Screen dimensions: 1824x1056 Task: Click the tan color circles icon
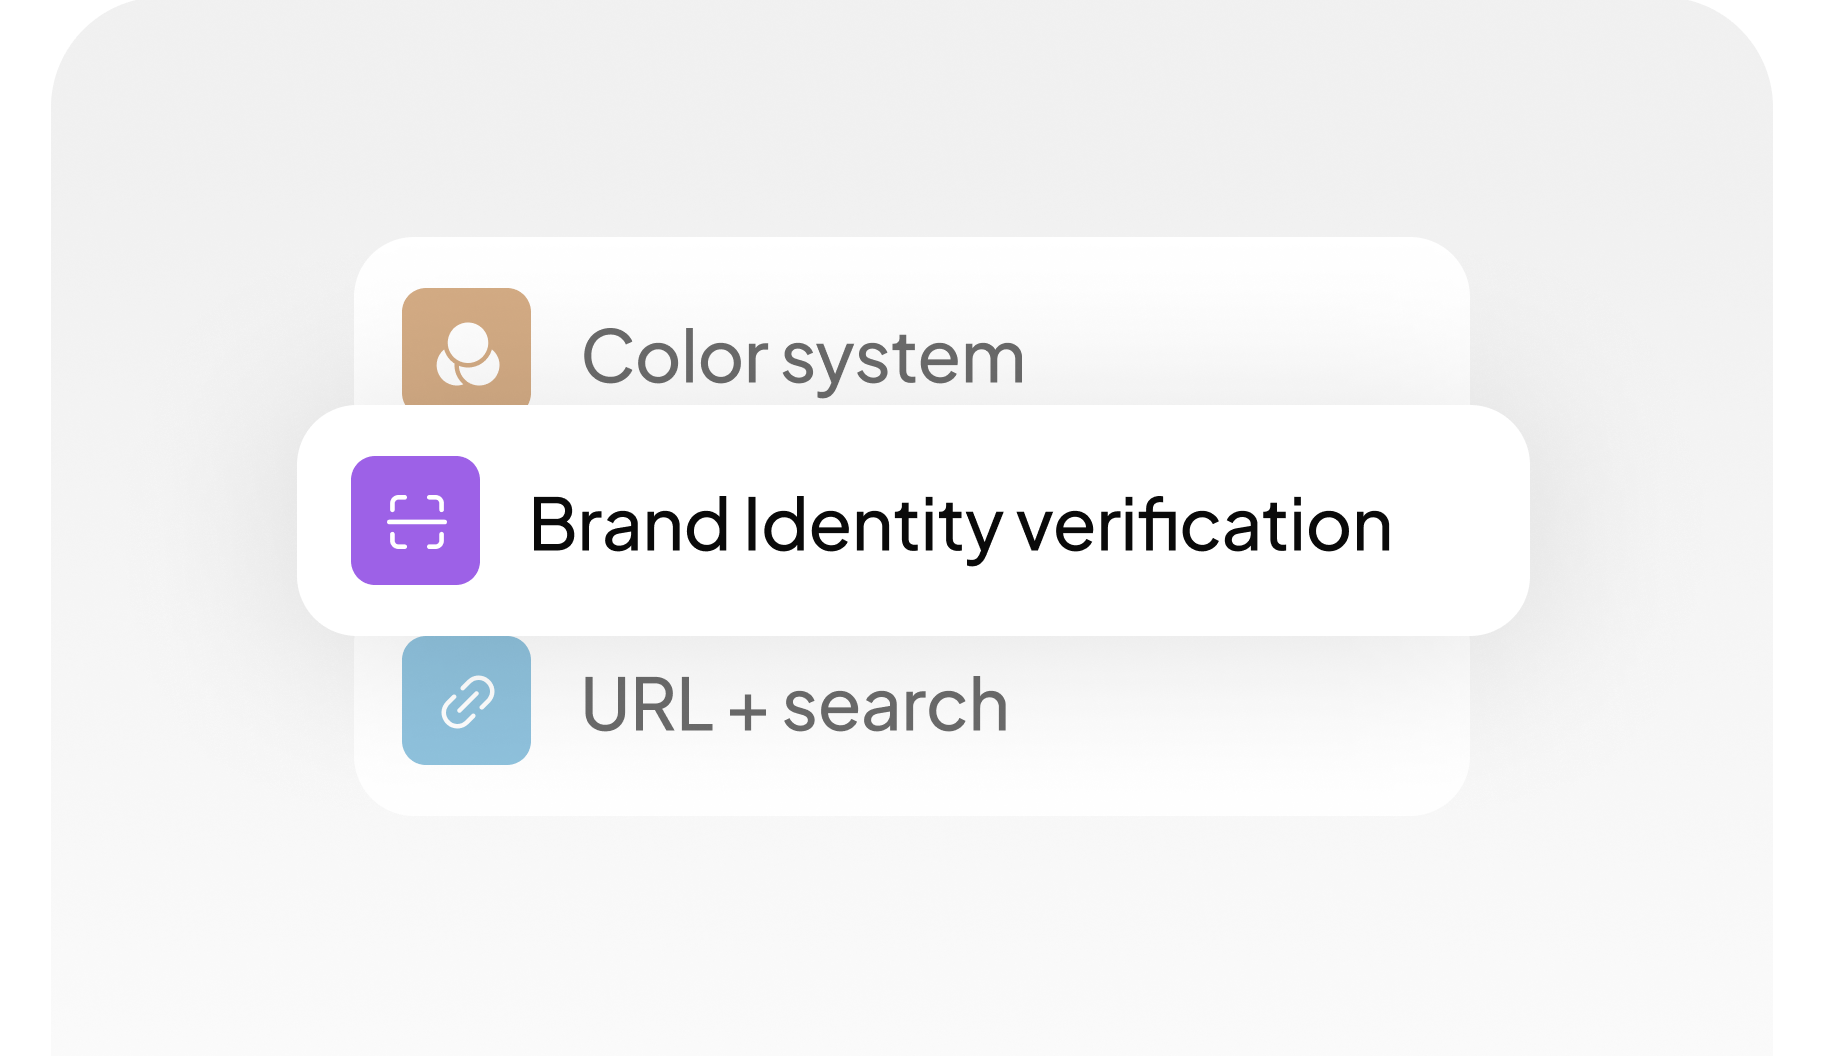coord(467,354)
